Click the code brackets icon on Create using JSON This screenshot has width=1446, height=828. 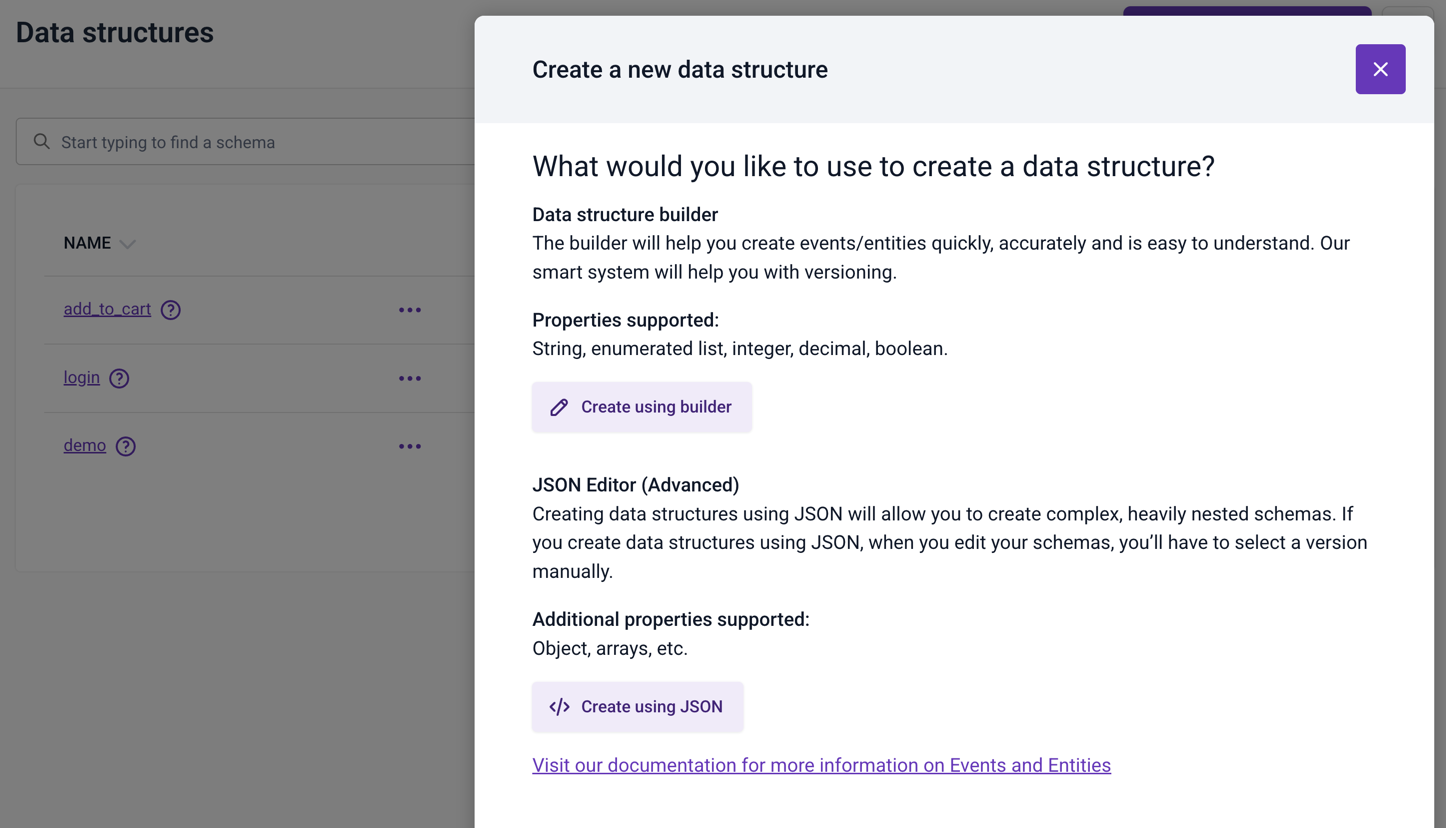point(559,707)
